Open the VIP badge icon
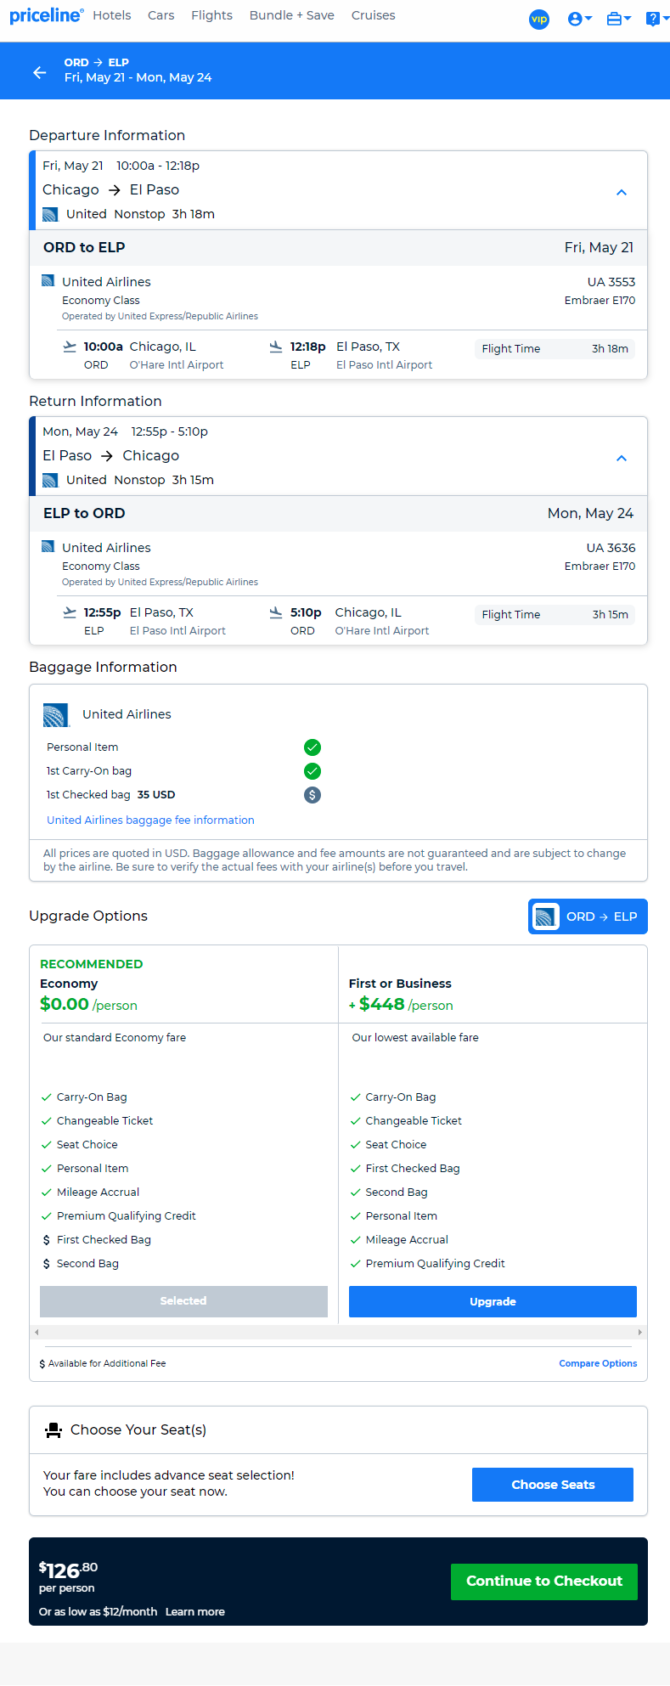 [539, 19]
